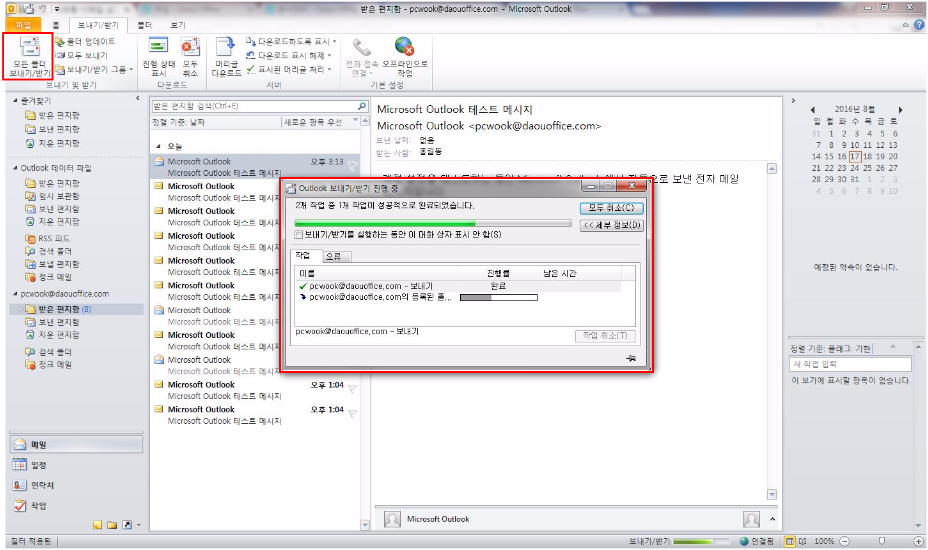Collapse the pcwook@daouoffice.com account tree
The height and width of the screenshot is (550, 928).
[15, 294]
